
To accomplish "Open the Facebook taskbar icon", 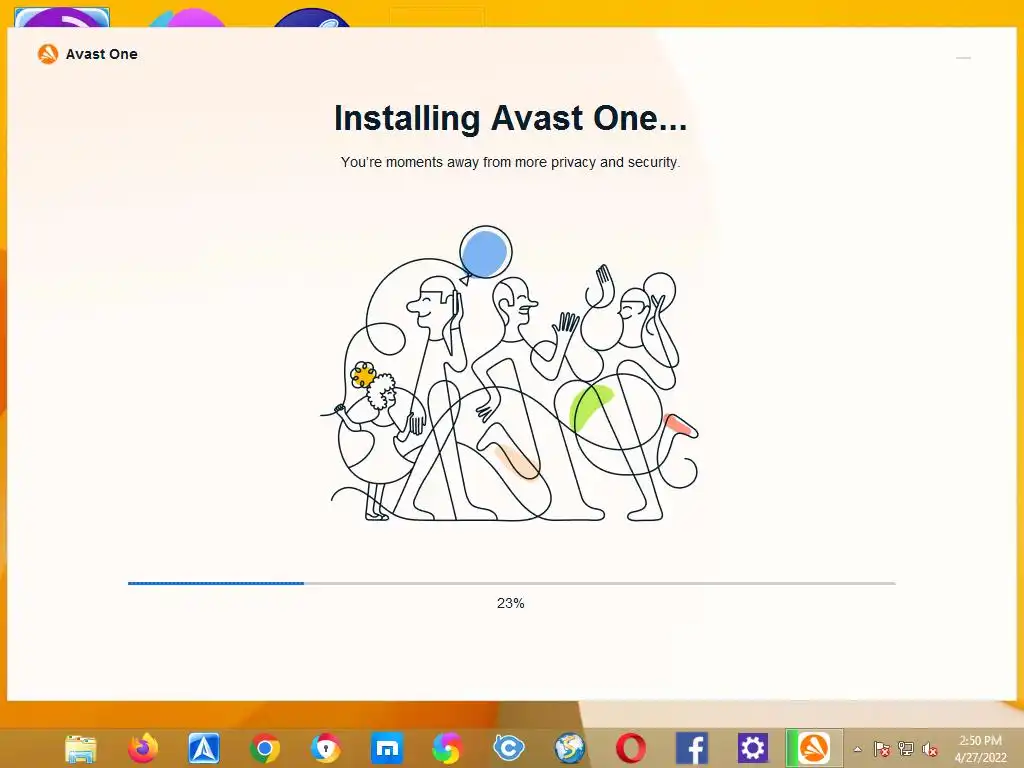I will coord(692,748).
